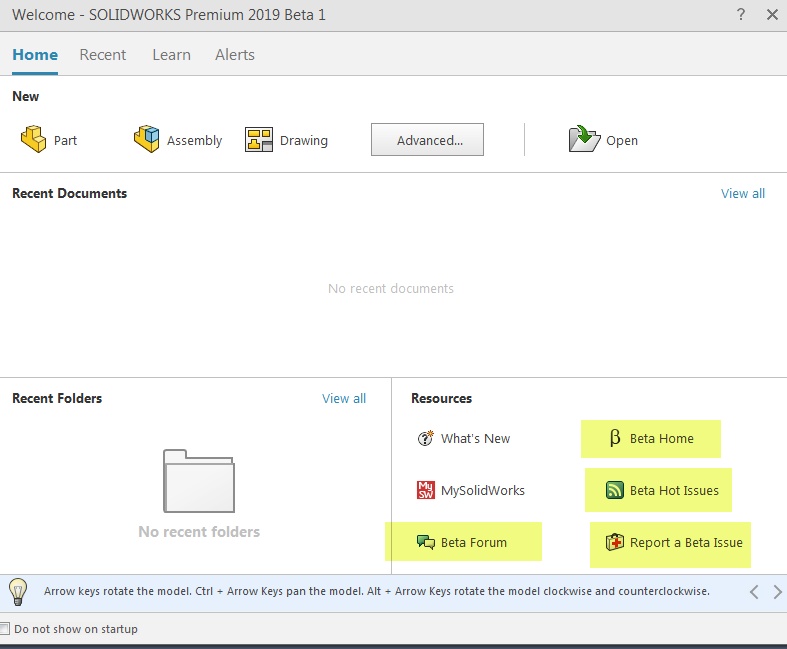
Task: Click the Beta Forum chat bubbles icon
Action: point(426,542)
